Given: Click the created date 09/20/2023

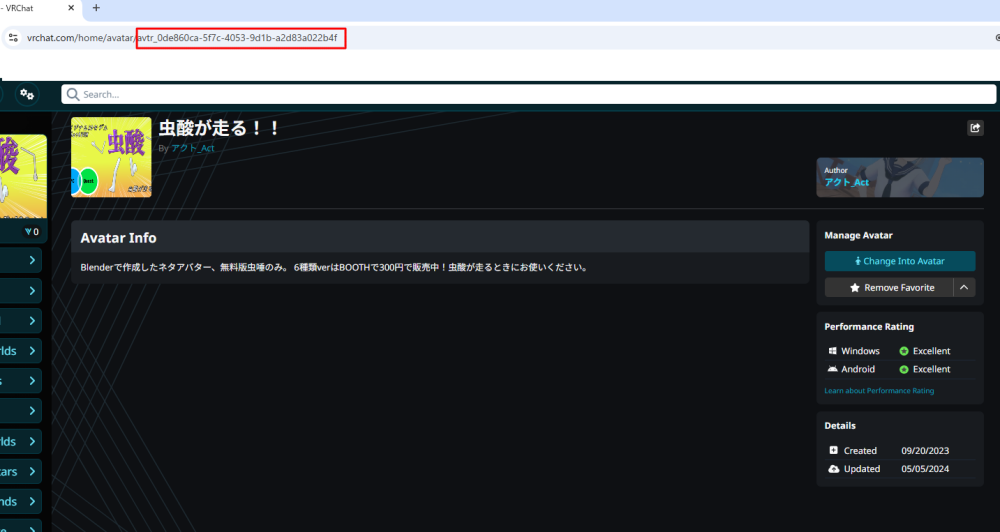Looking at the screenshot, I should (x=925, y=450).
